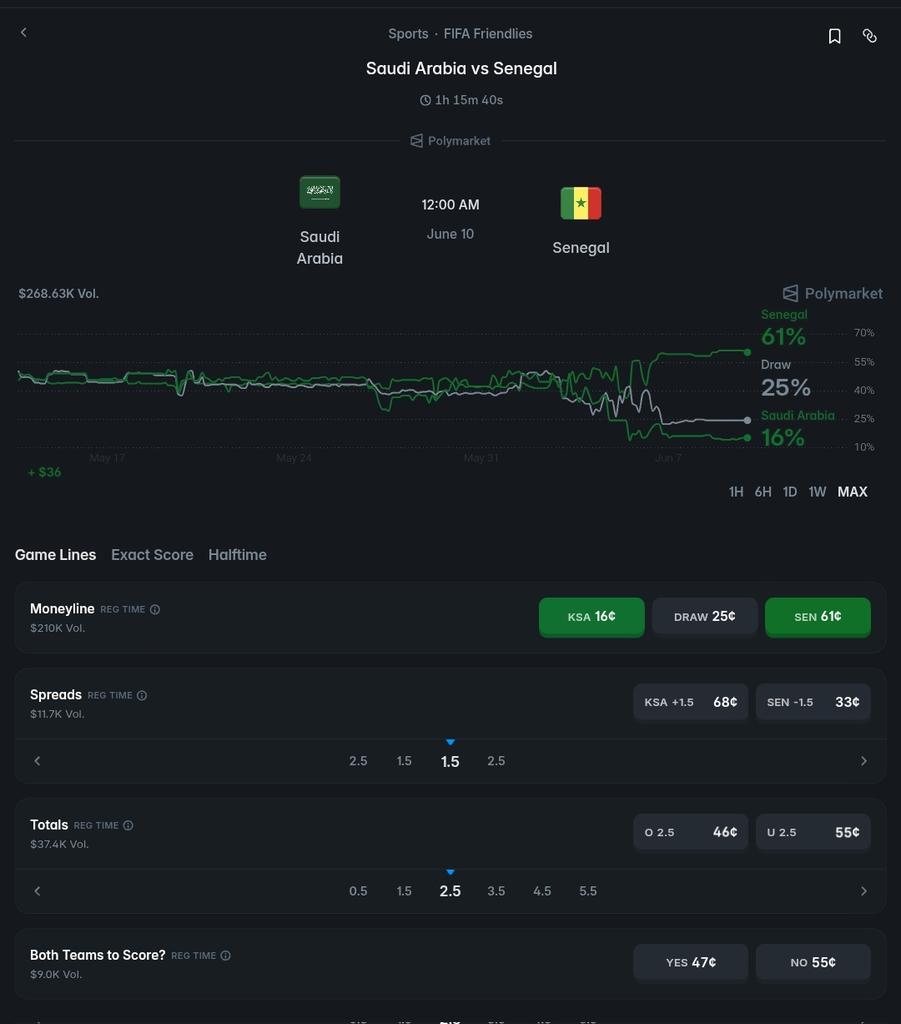The height and width of the screenshot is (1024, 901).
Task: Click the Draw 25% chart label
Action: coord(785,379)
